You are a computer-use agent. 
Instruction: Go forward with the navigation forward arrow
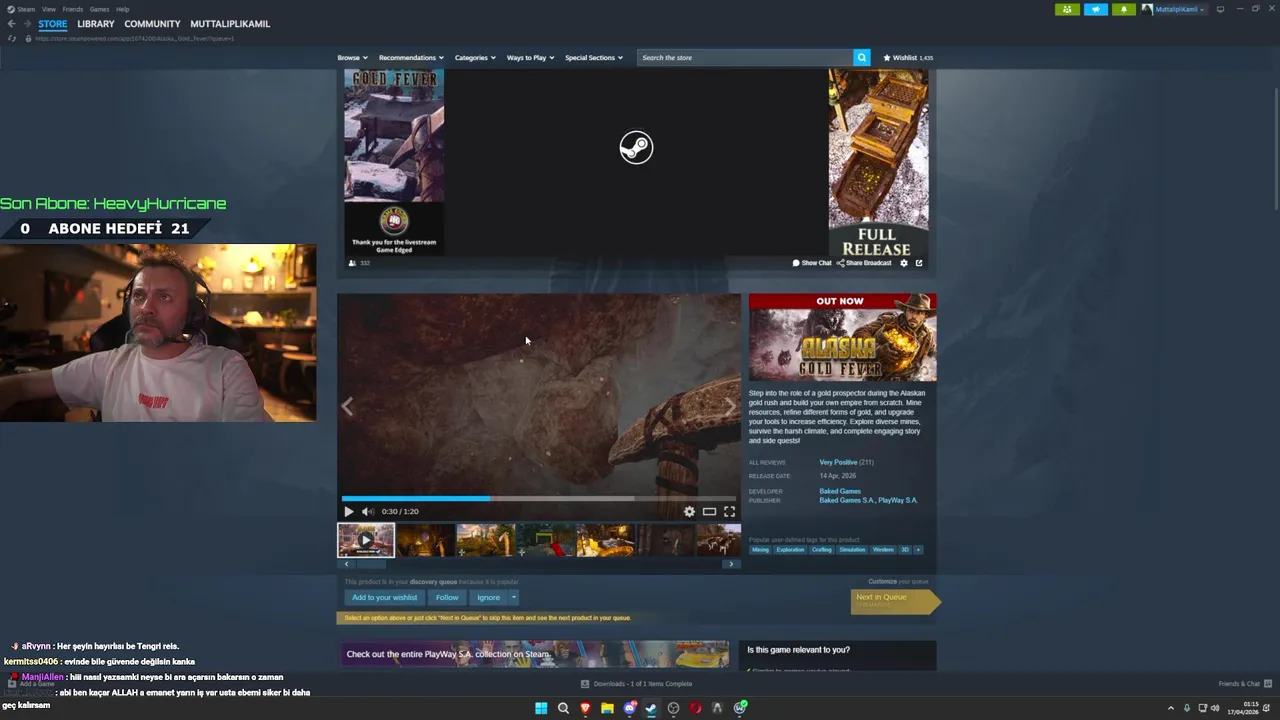click(x=27, y=24)
